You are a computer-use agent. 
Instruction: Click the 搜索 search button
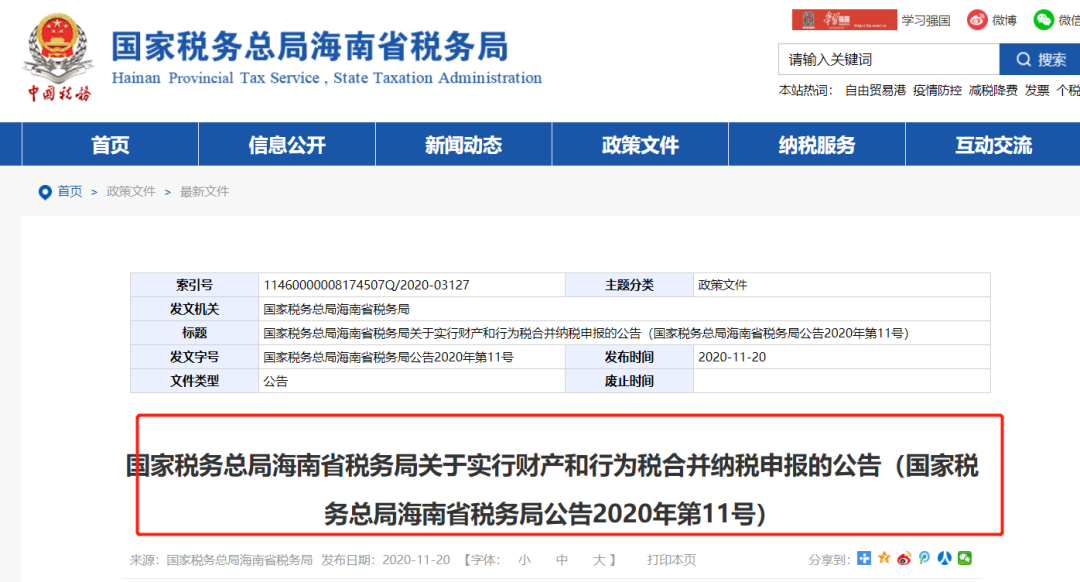(x=1037, y=59)
